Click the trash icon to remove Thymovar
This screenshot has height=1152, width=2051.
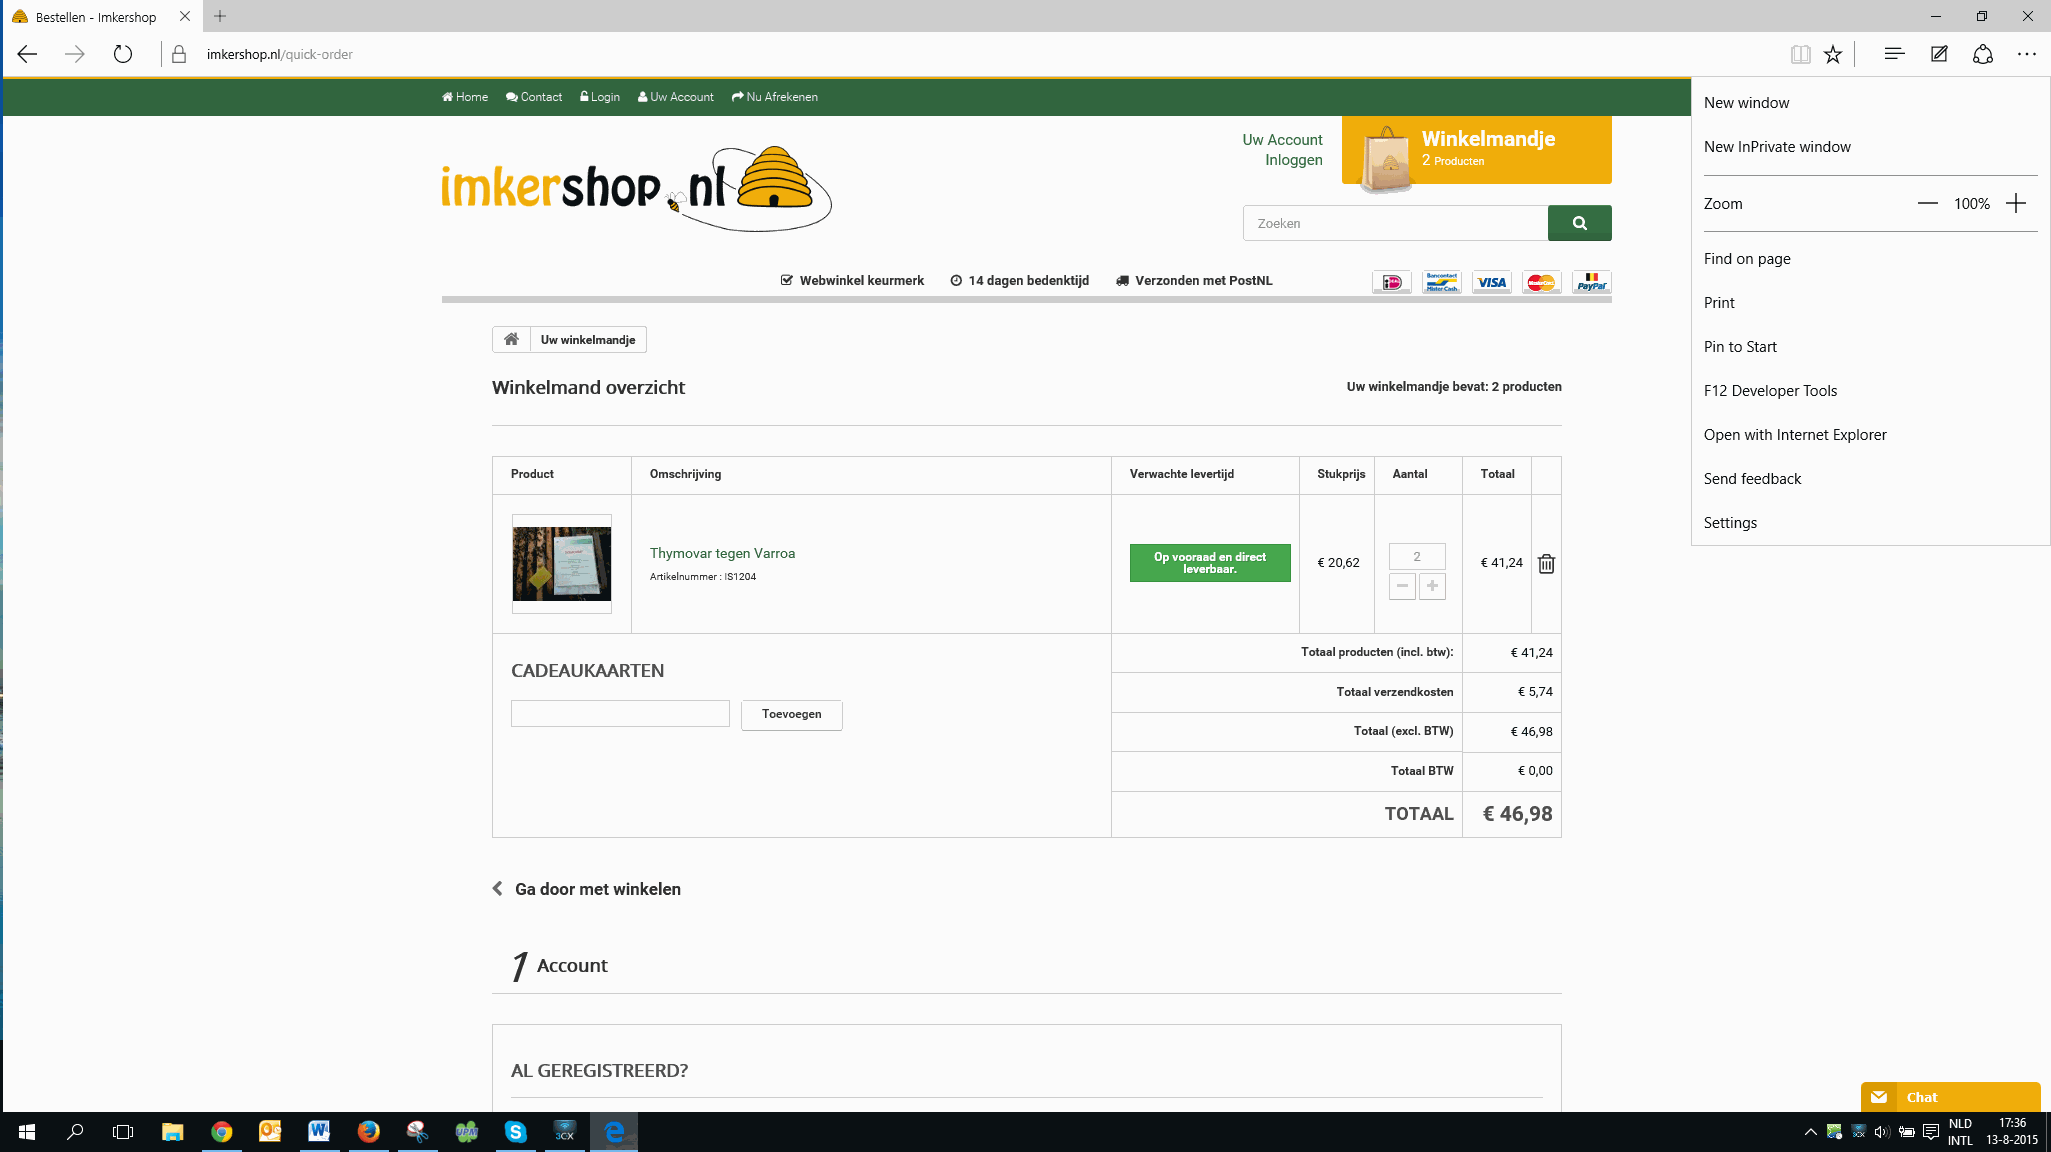point(1546,564)
